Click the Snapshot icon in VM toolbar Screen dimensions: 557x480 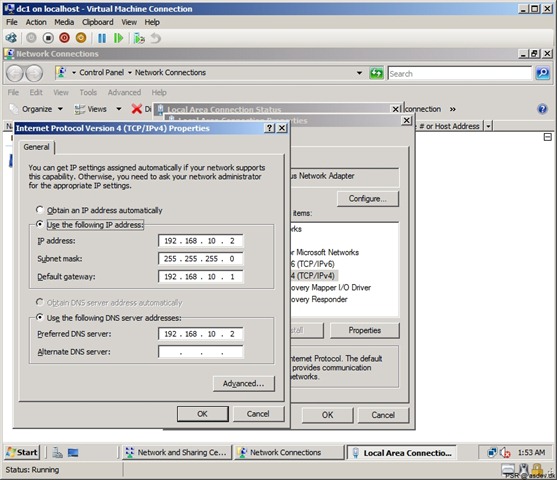coord(139,38)
